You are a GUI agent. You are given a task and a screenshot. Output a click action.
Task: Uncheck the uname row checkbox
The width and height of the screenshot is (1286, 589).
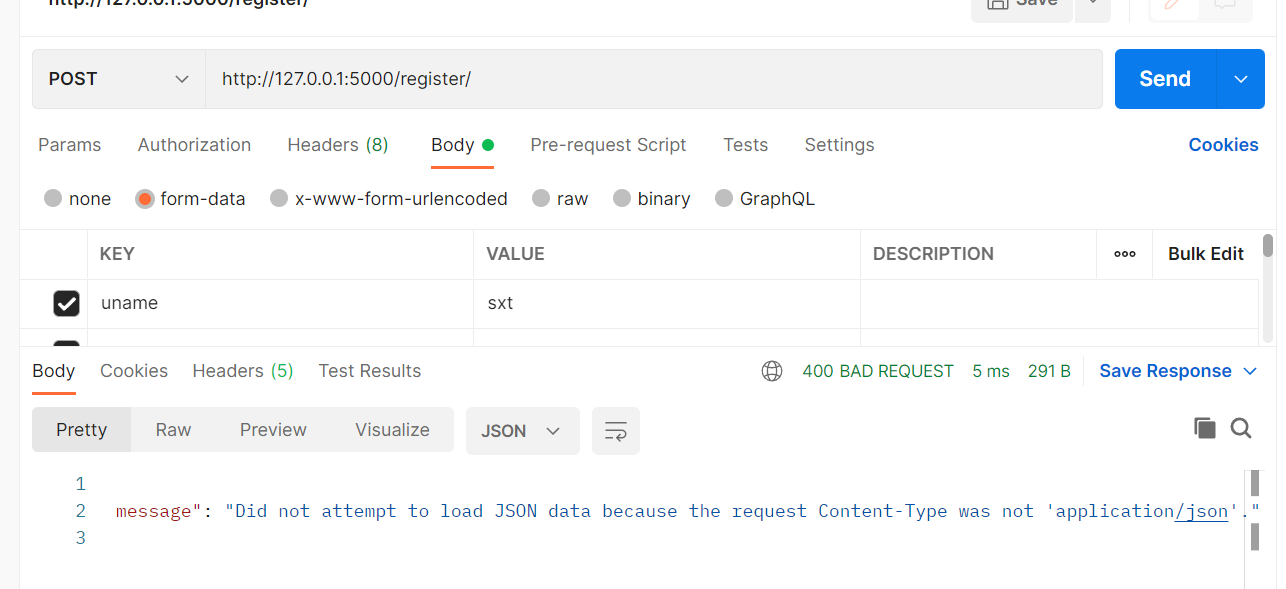(x=66, y=303)
